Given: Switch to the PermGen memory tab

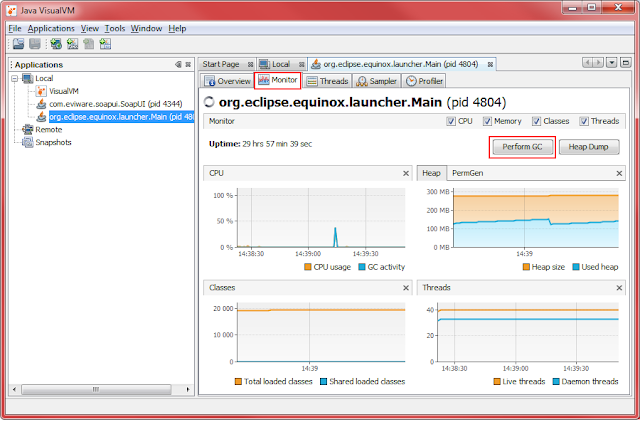Looking at the screenshot, I should [x=468, y=173].
